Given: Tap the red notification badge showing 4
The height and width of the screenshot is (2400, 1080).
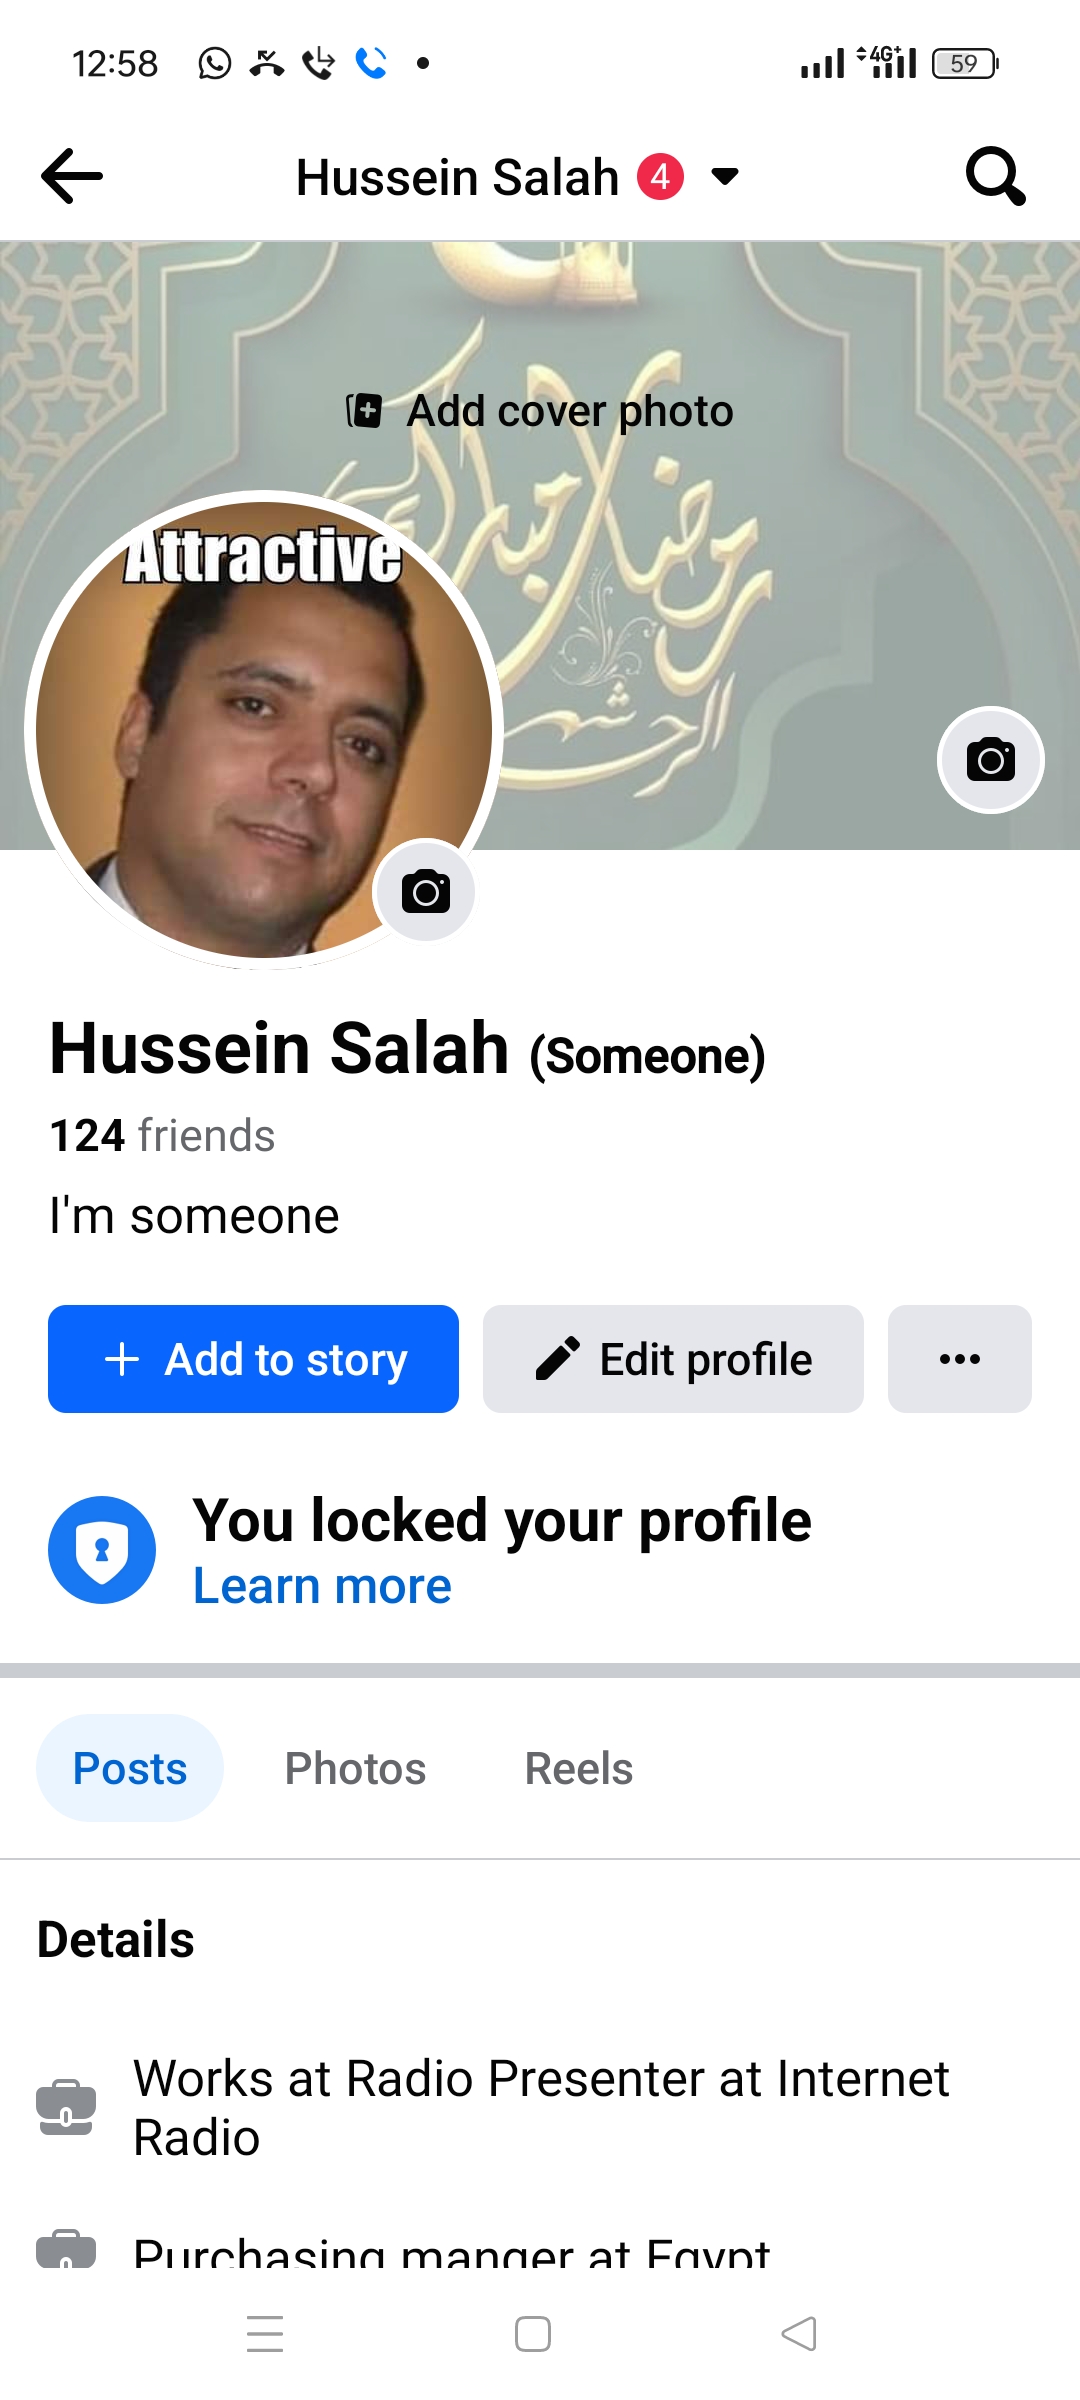Looking at the screenshot, I should point(660,177).
